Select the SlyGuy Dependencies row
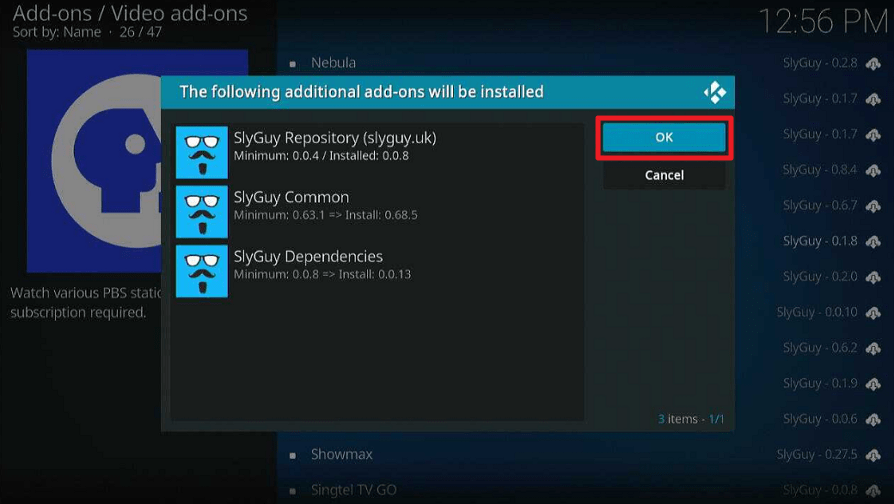Screen dimensions: 894x504 [x=379, y=271]
